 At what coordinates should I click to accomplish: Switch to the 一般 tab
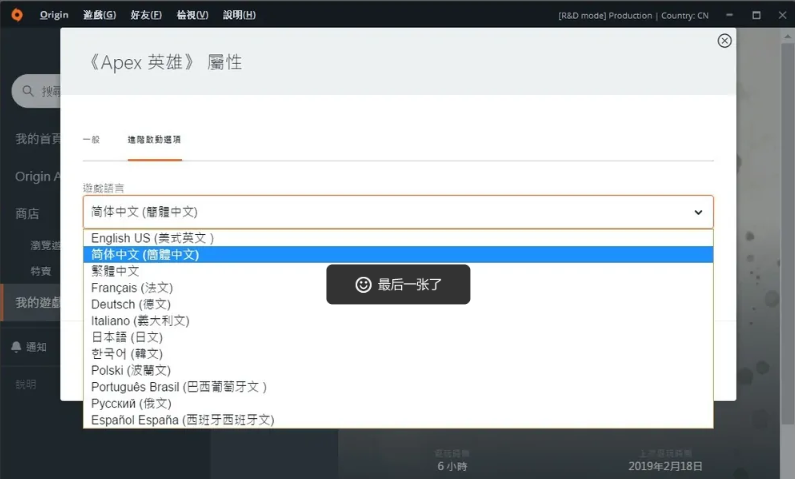pyautogui.click(x=91, y=140)
